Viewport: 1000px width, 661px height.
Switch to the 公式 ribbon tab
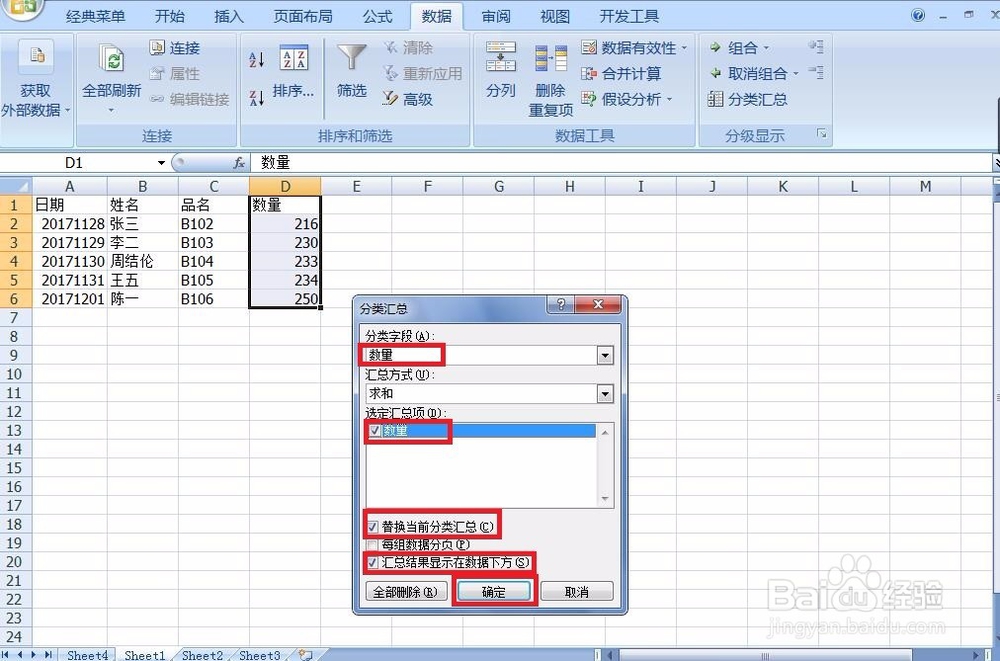[377, 15]
